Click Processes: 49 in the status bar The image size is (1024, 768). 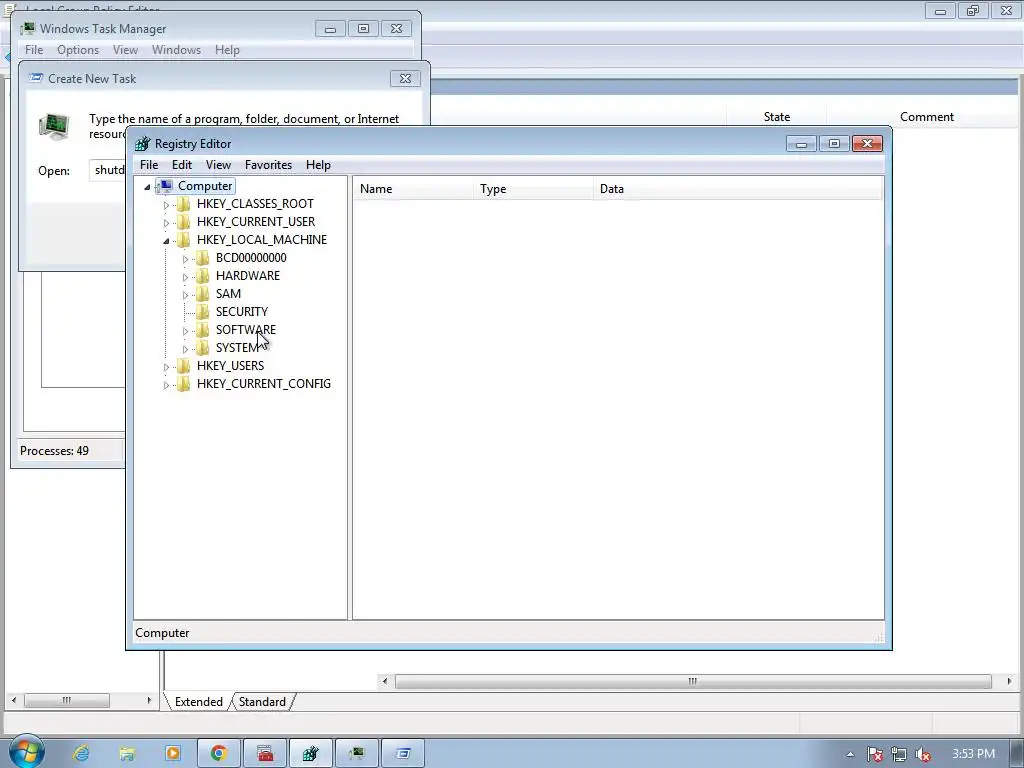(54, 451)
